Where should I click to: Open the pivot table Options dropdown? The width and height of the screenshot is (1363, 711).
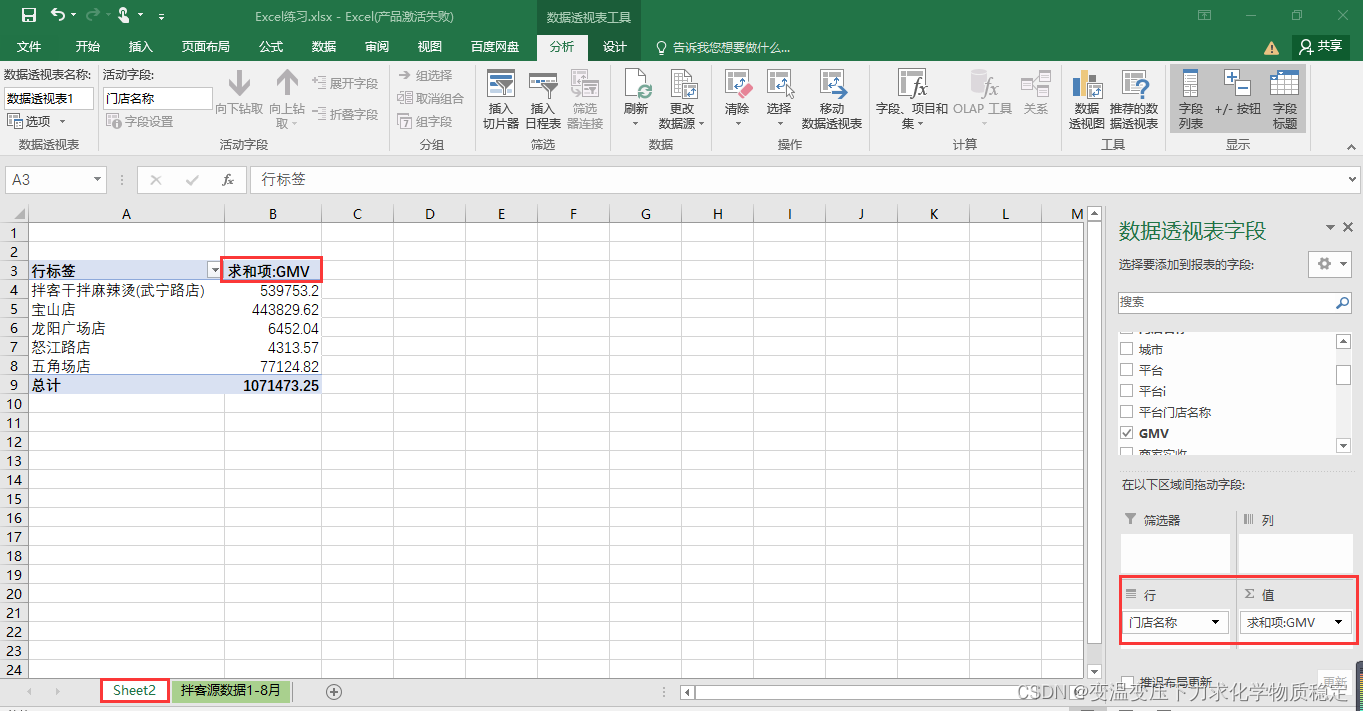tap(36, 121)
